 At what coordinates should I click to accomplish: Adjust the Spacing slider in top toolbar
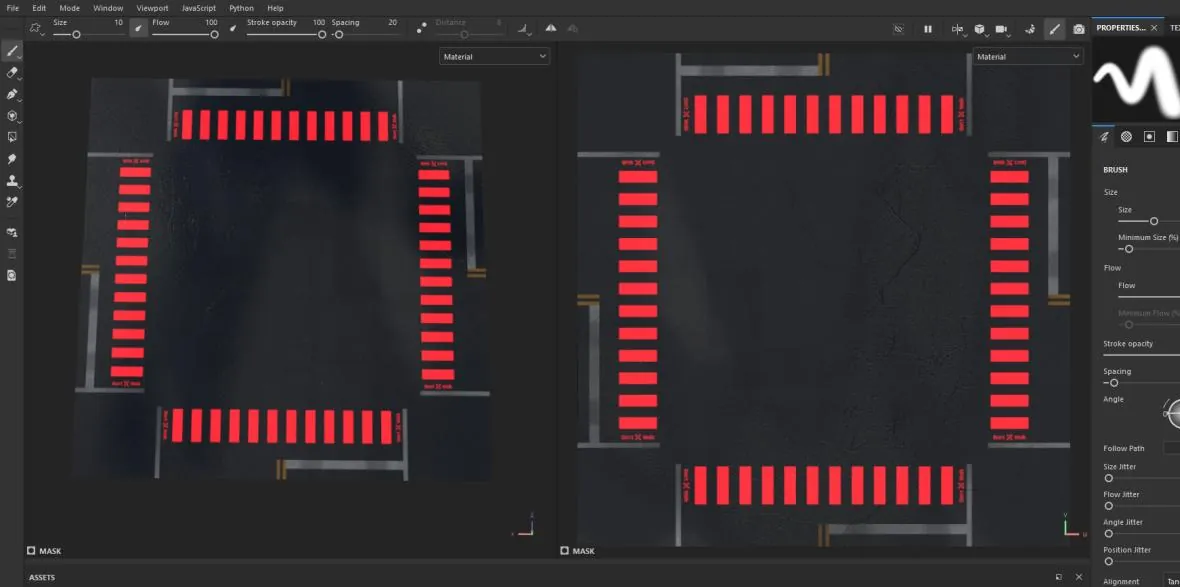(364, 35)
